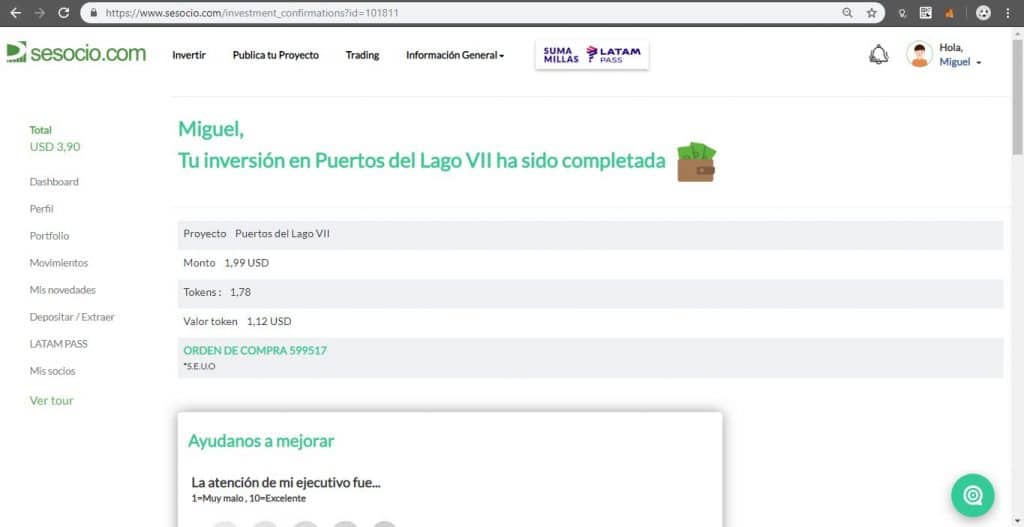Click the Ver tour link
The image size is (1024, 527).
[52, 401]
